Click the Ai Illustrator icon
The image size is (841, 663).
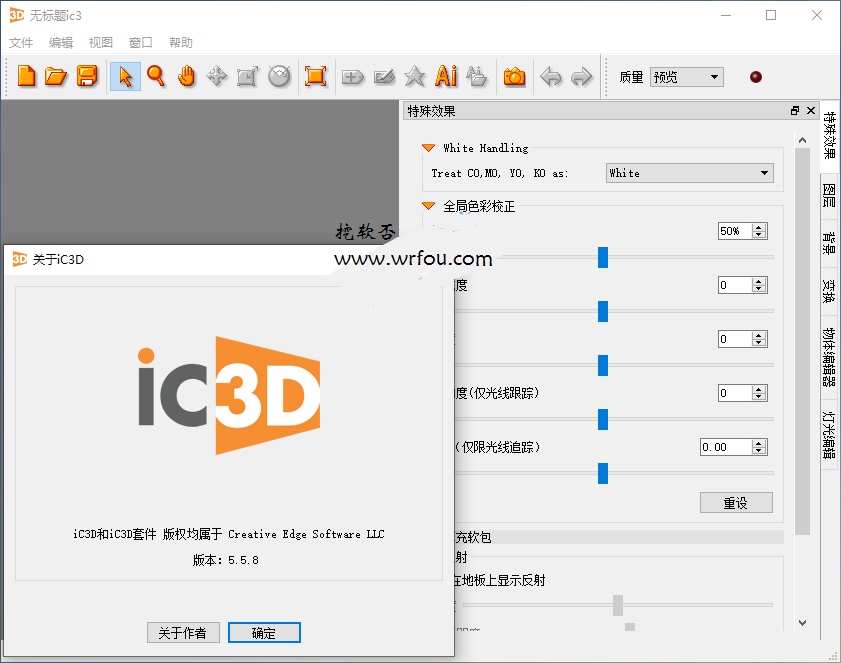tap(446, 77)
